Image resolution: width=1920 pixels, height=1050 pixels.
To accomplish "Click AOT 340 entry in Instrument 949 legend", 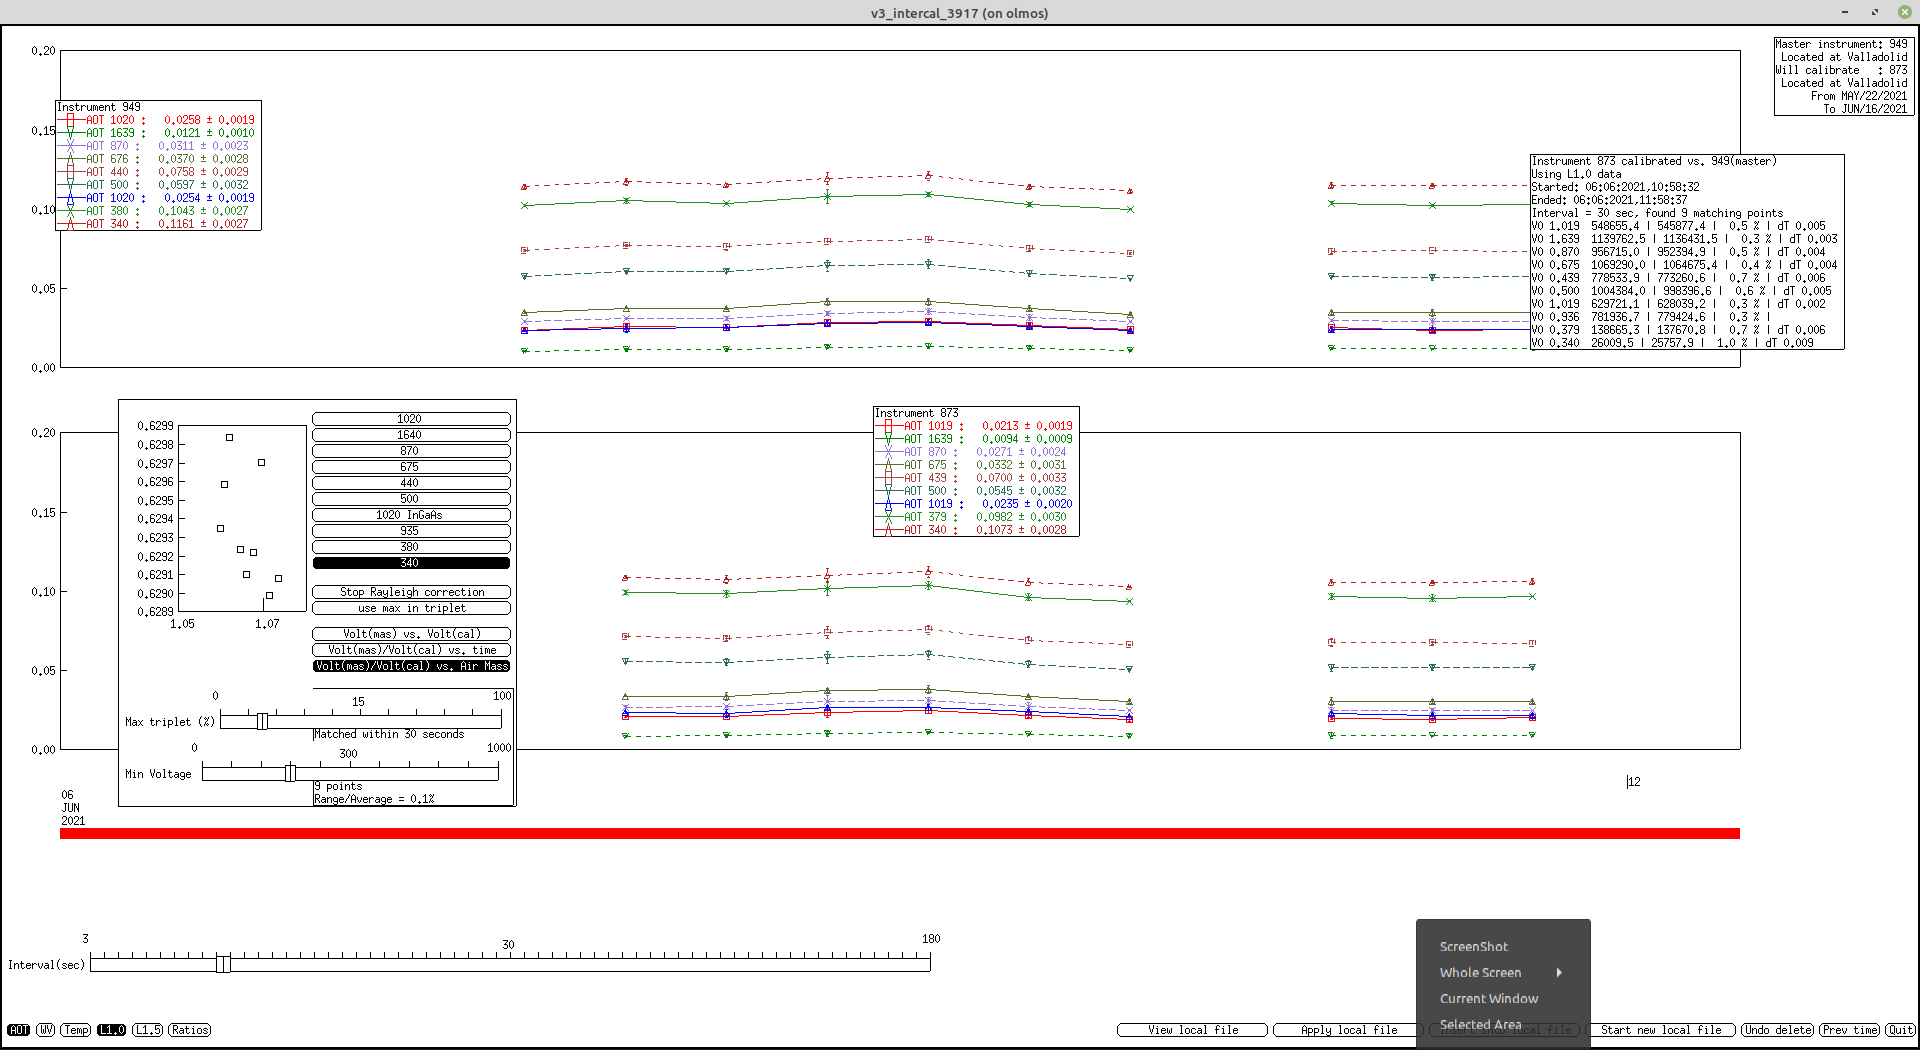I will pyautogui.click(x=157, y=224).
